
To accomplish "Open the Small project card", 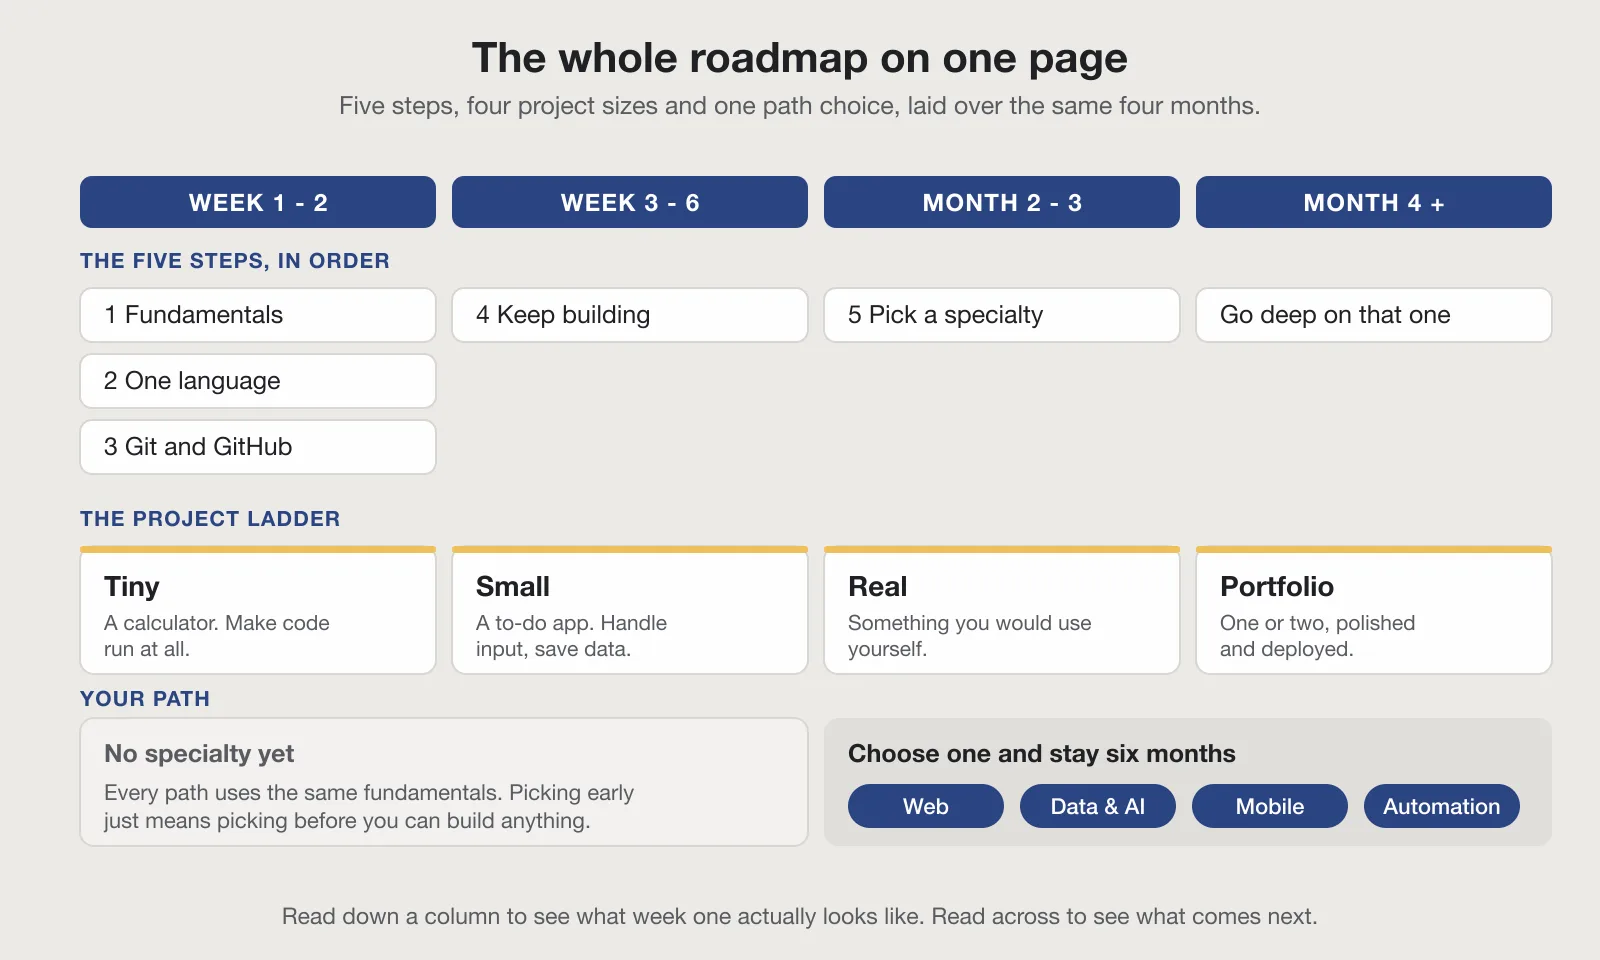I will coord(630,610).
